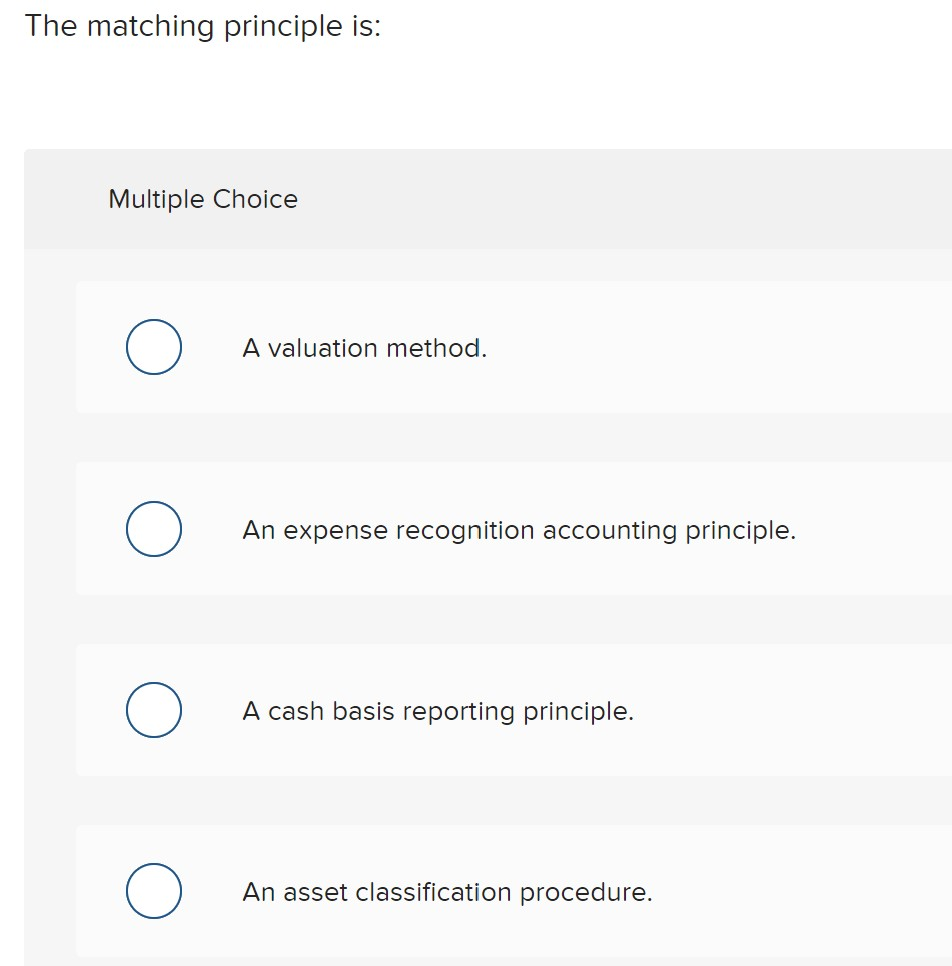Viewport: 952px width, 966px height.
Task: Click the fourth answer option row
Action: (500, 891)
